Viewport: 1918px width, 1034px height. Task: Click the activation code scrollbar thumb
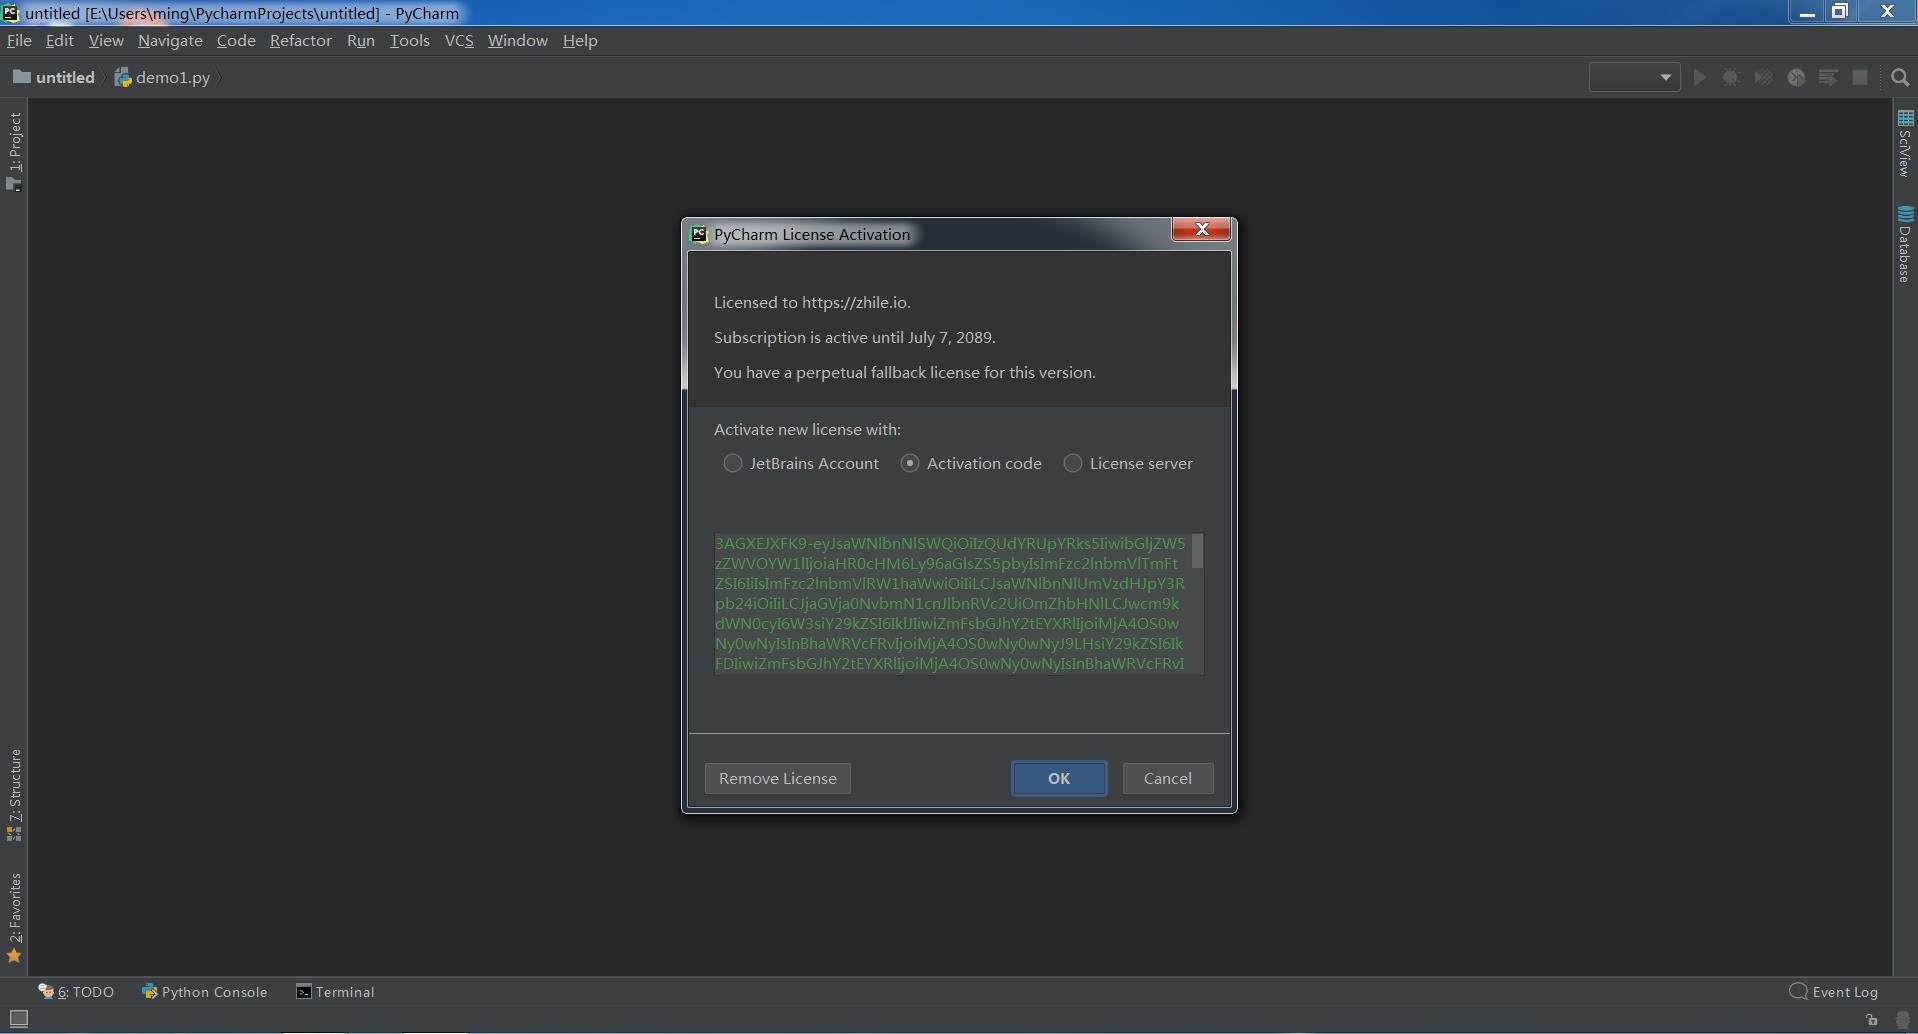(1197, 551)
